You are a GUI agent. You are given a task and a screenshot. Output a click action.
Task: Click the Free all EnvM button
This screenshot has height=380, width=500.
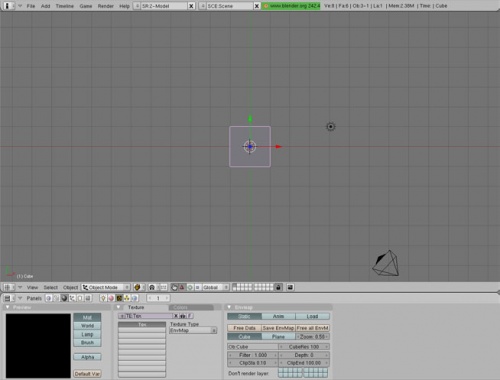coord(312,328)
